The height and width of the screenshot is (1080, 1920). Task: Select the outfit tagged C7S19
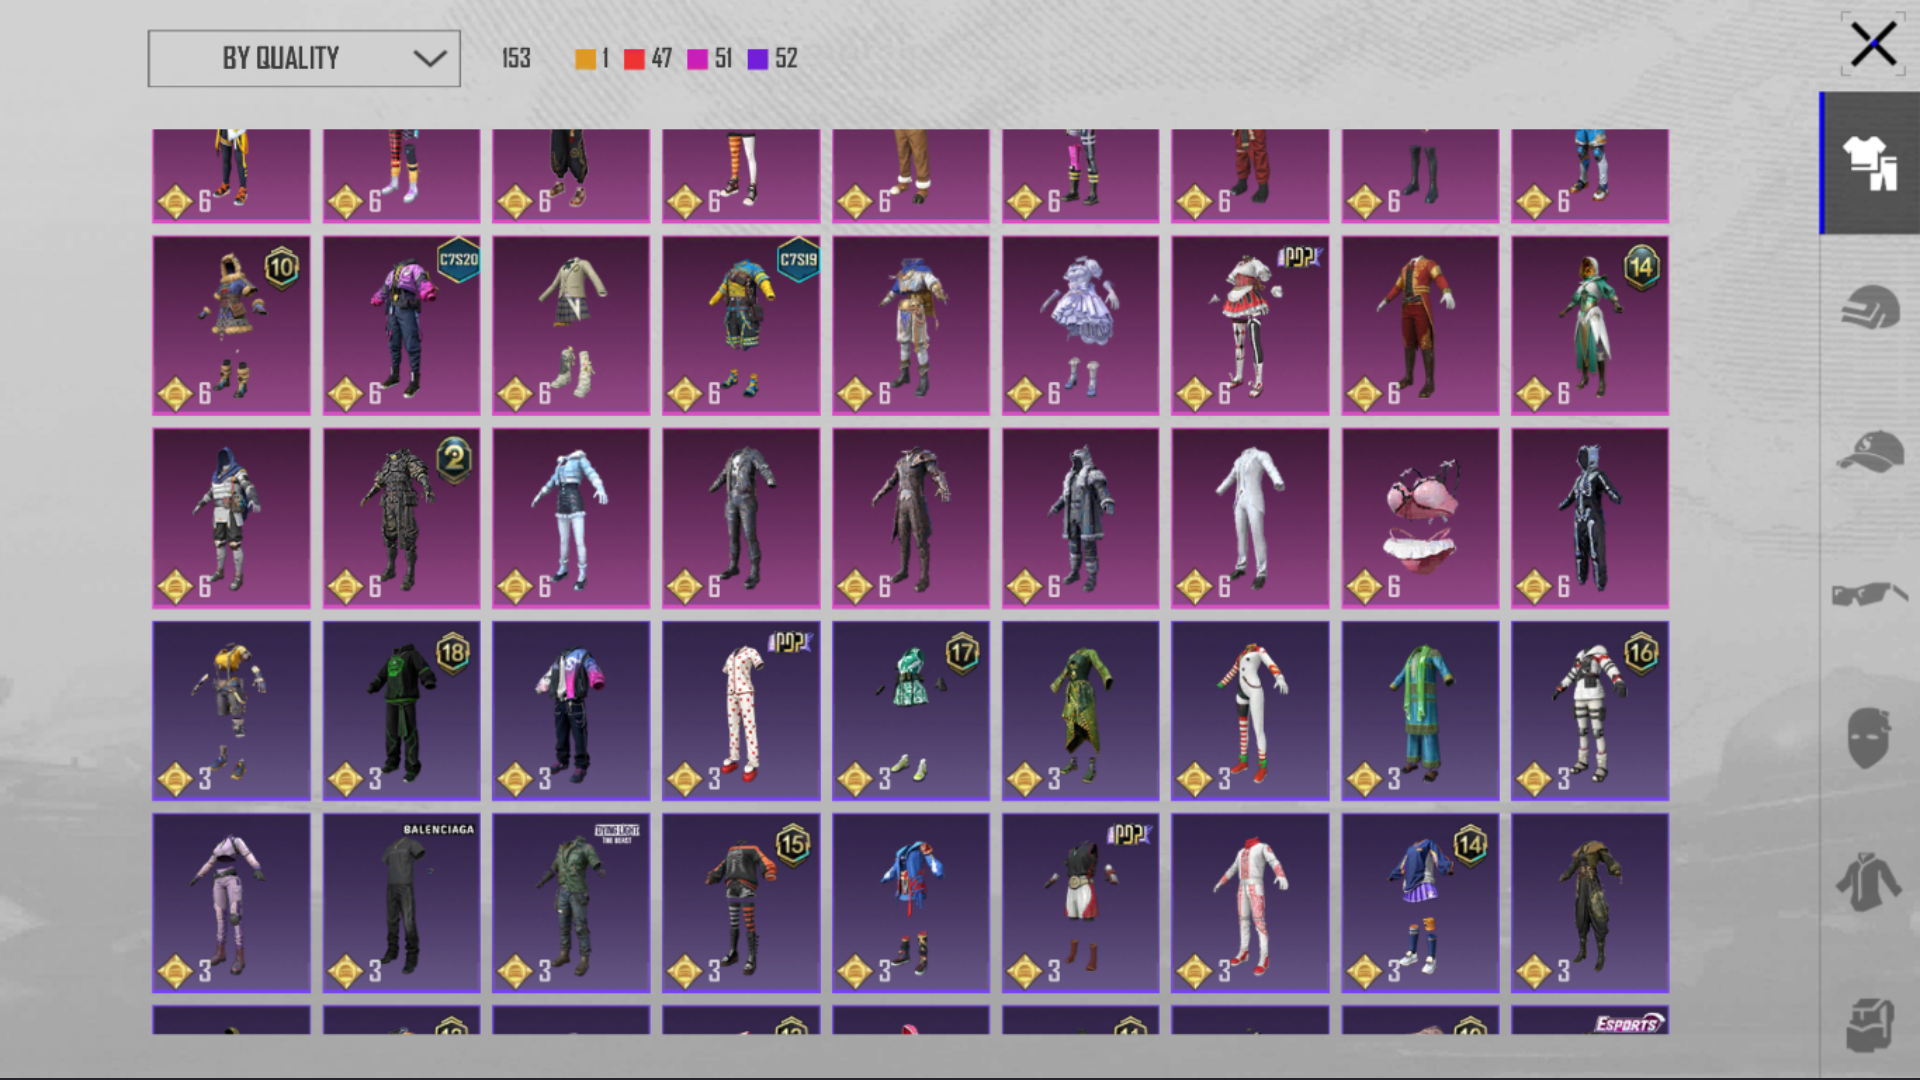pos(741,325)
